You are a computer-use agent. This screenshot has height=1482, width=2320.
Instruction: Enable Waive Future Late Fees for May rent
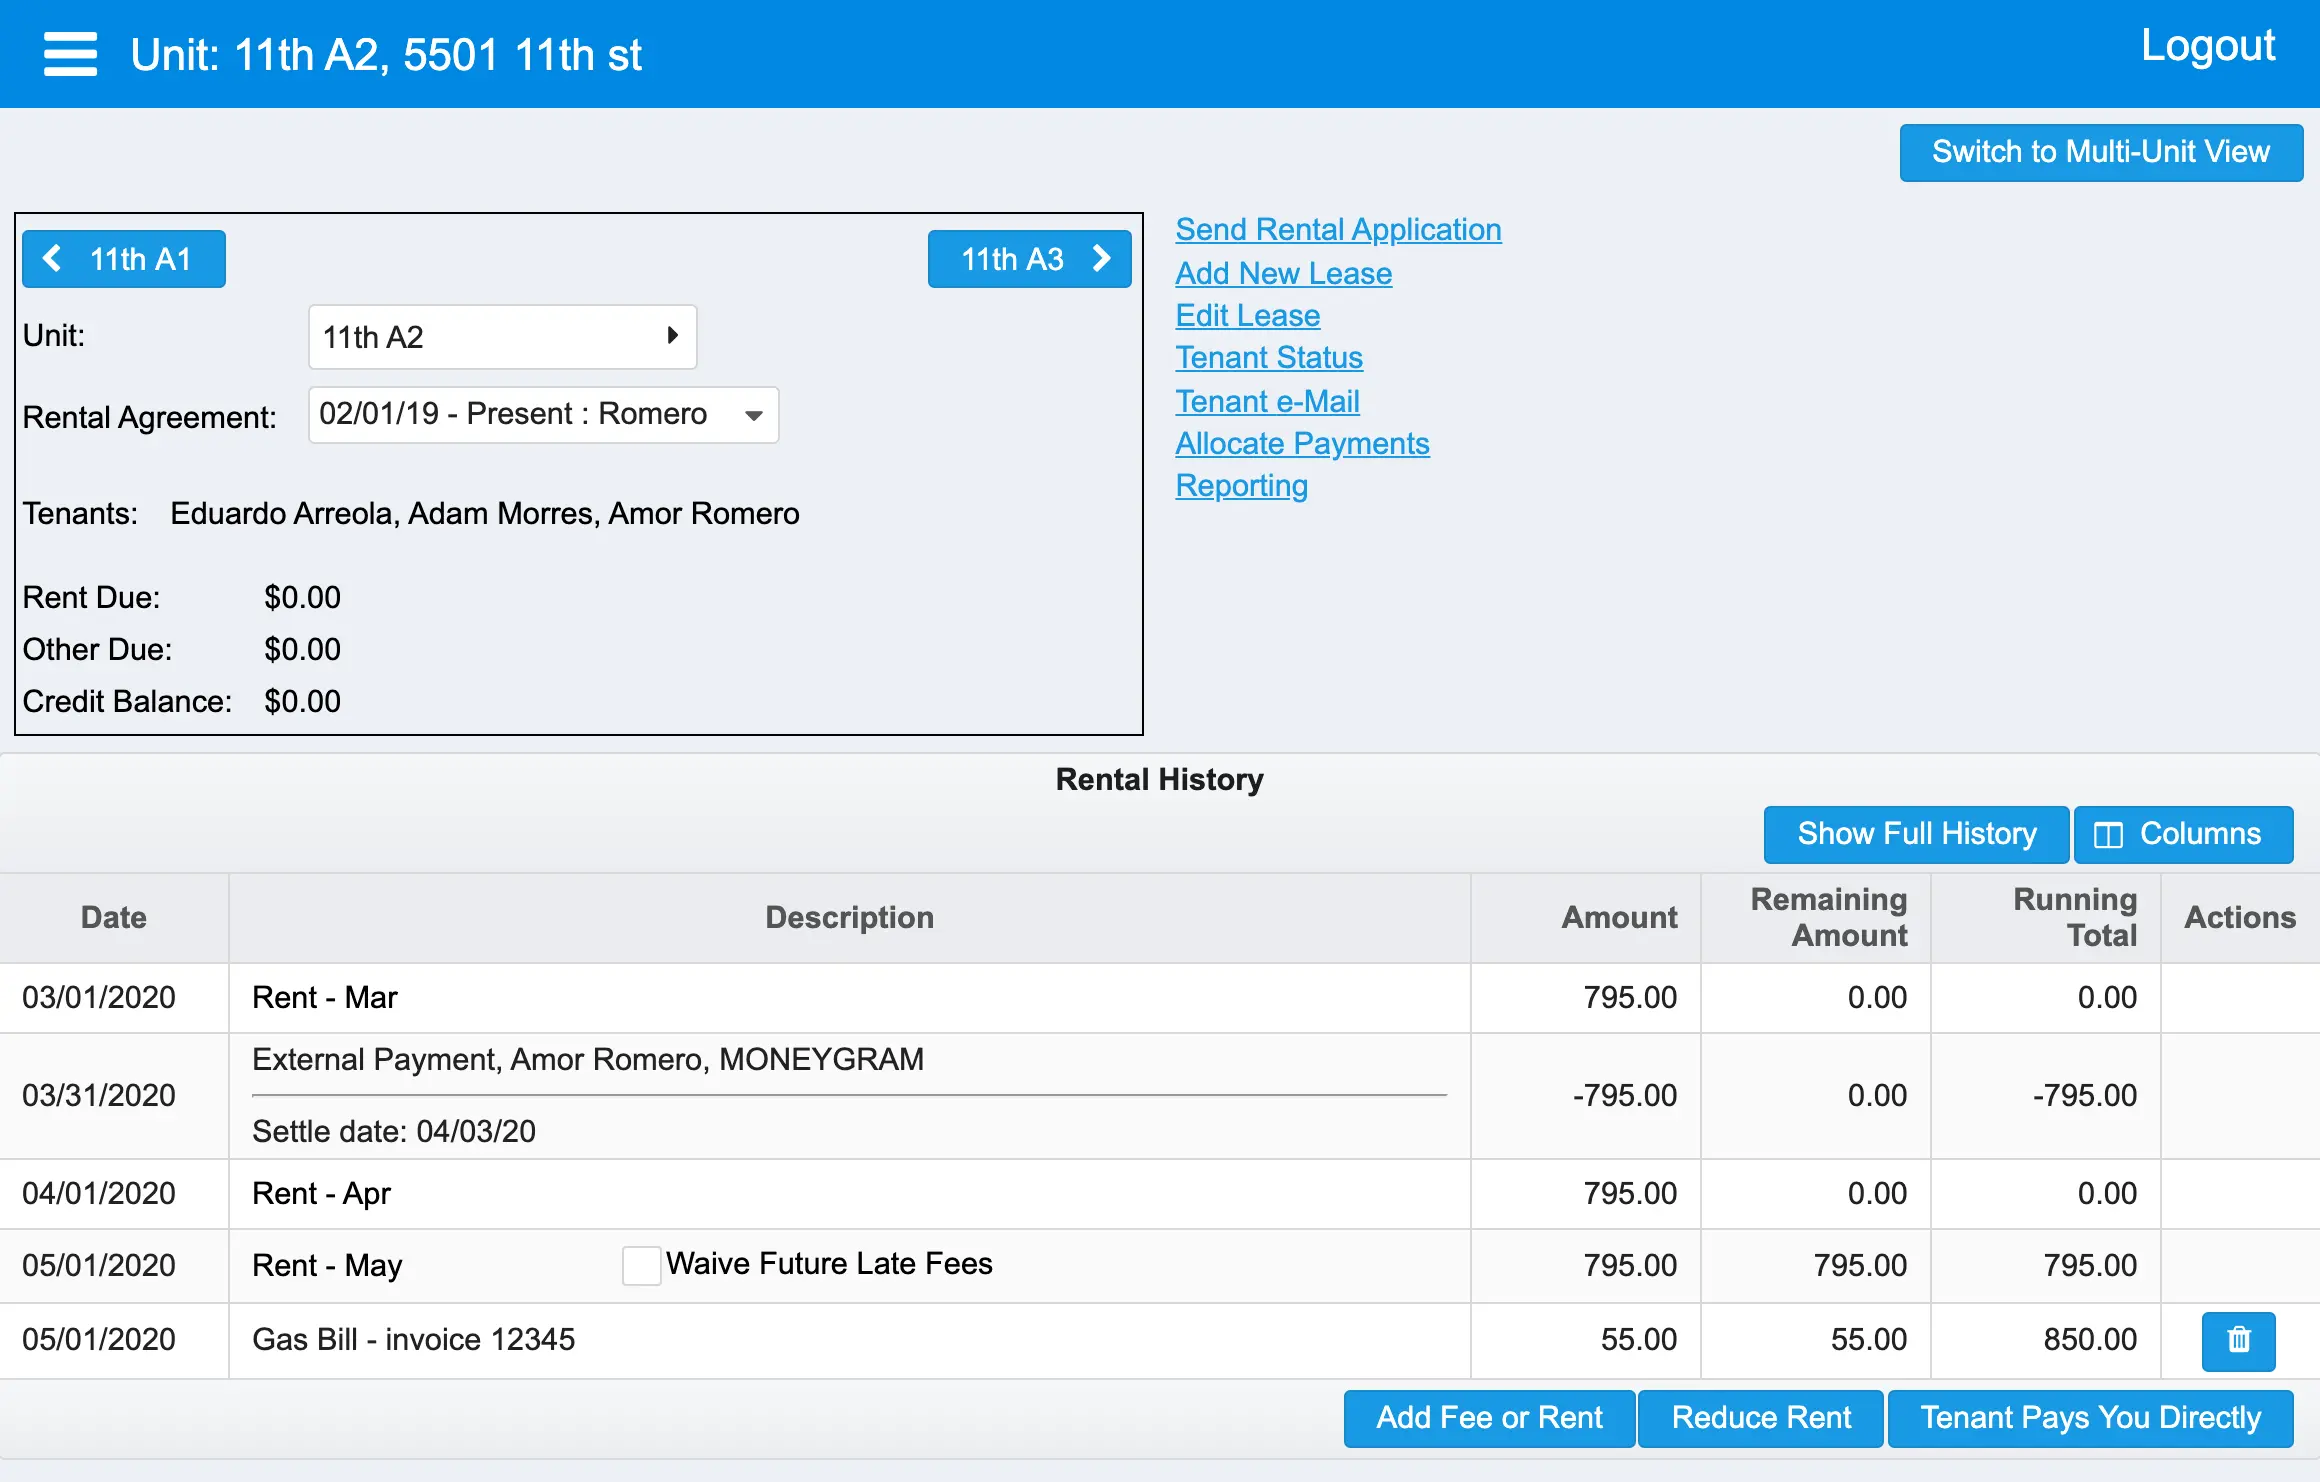point(640,1265)
